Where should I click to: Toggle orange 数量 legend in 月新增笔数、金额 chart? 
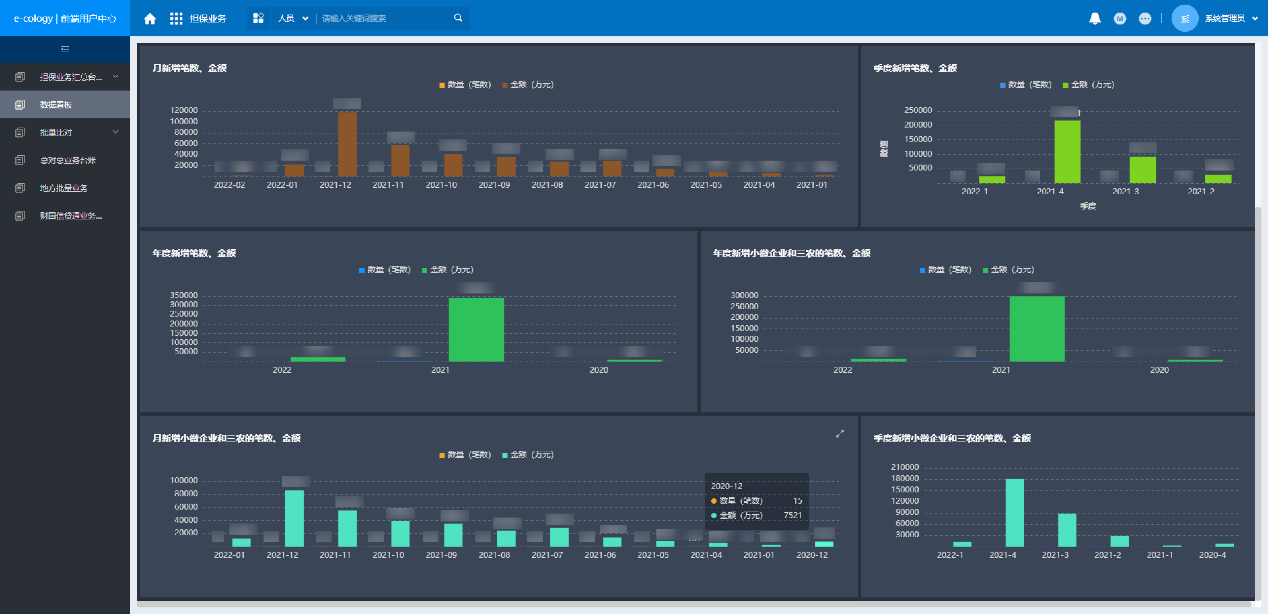click(465, 85)
